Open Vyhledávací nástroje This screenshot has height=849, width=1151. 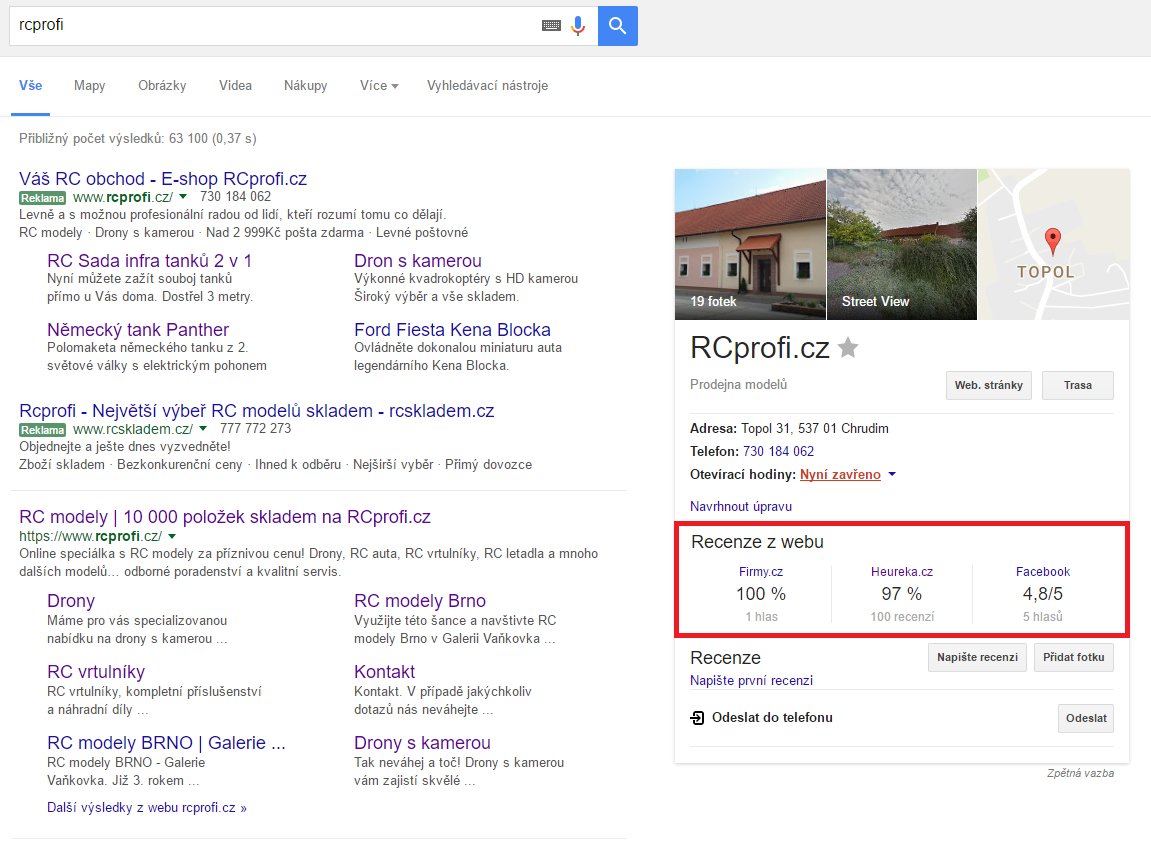point(487,86)
